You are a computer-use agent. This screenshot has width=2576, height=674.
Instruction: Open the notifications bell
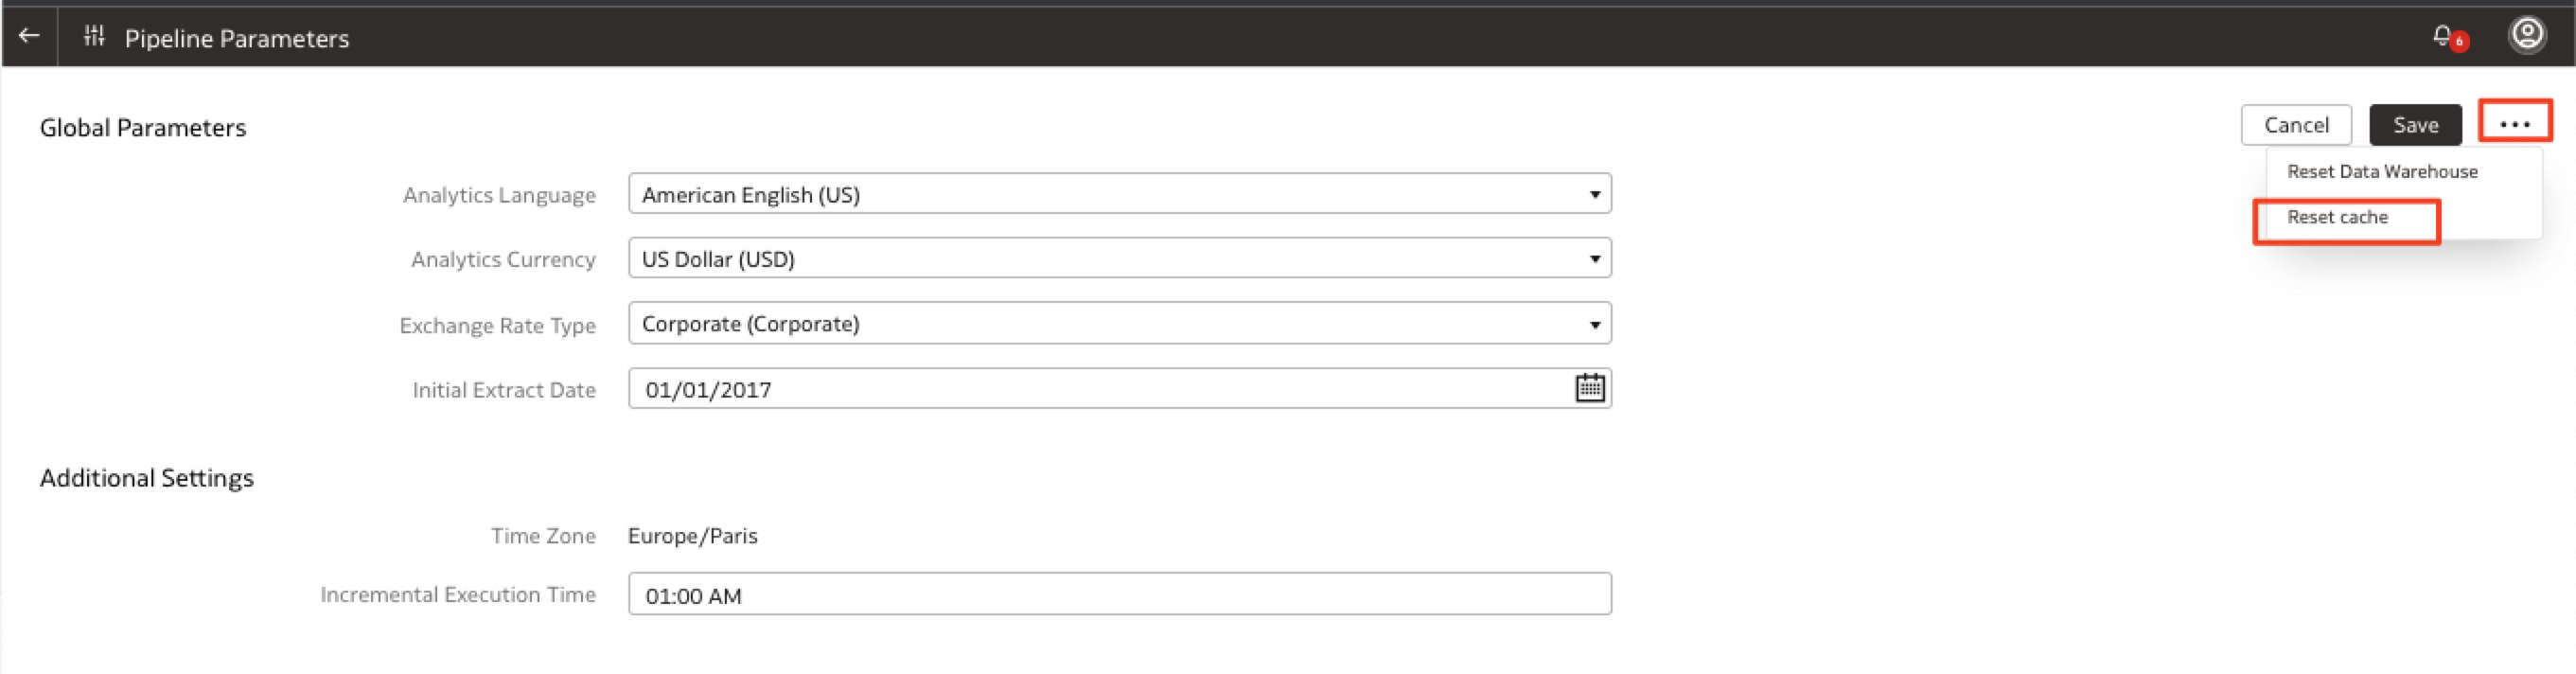coord(2441,36)
